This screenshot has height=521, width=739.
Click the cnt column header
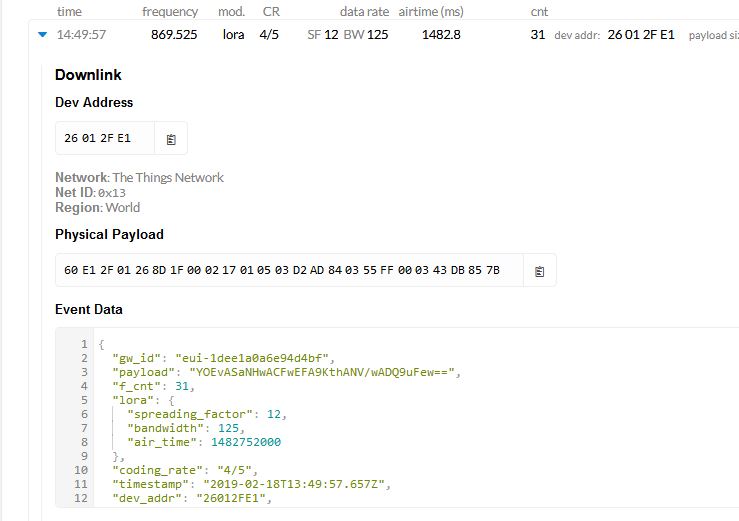tap(539, 11)
